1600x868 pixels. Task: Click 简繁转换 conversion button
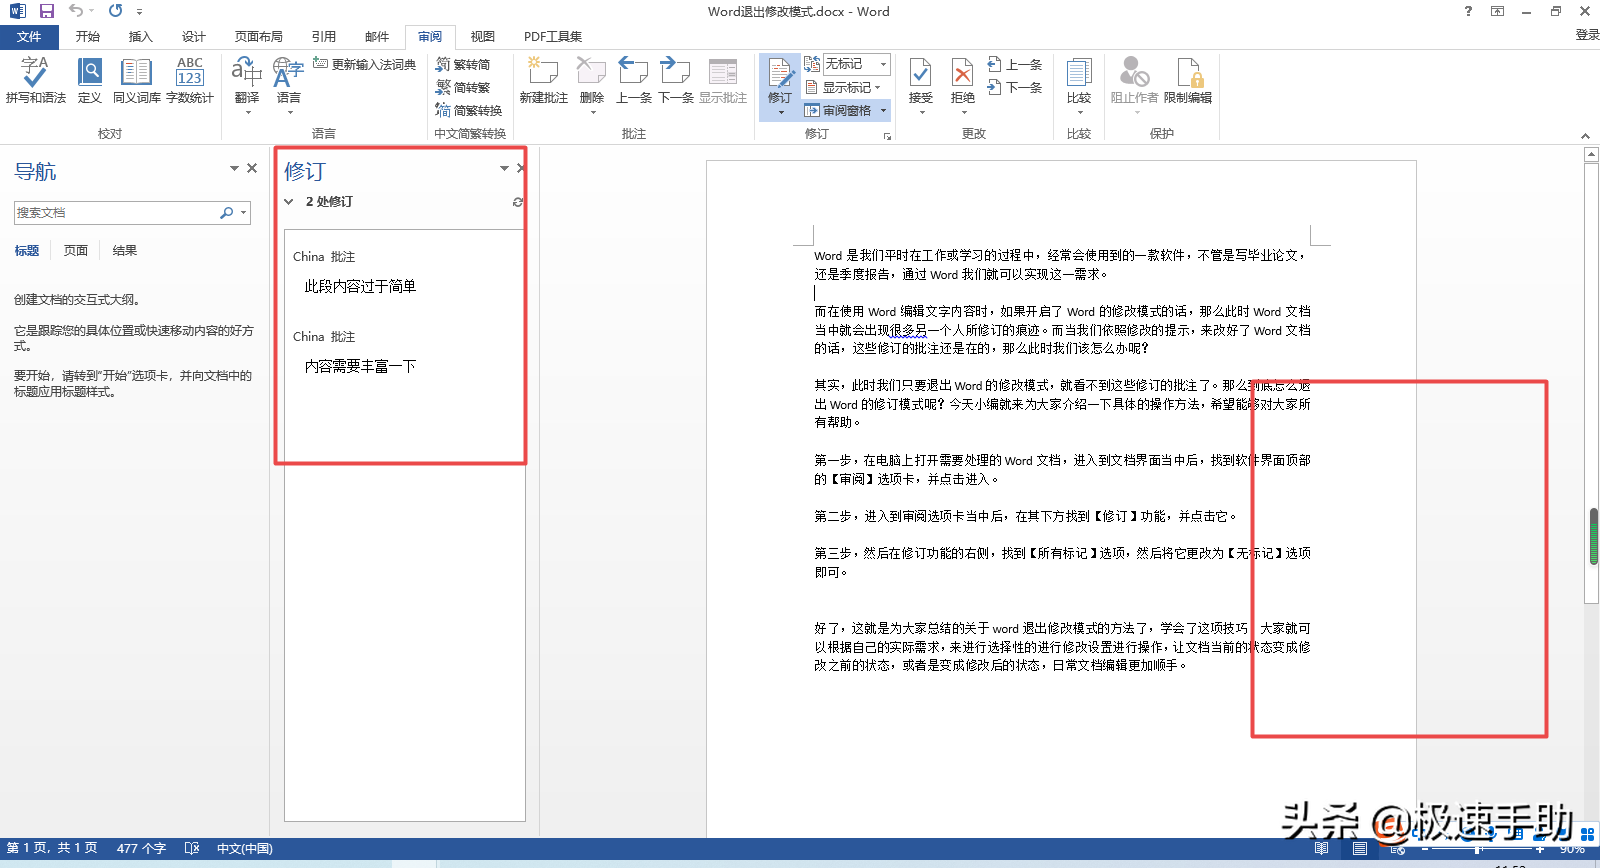pyautogui.click(x=469, y=110)
